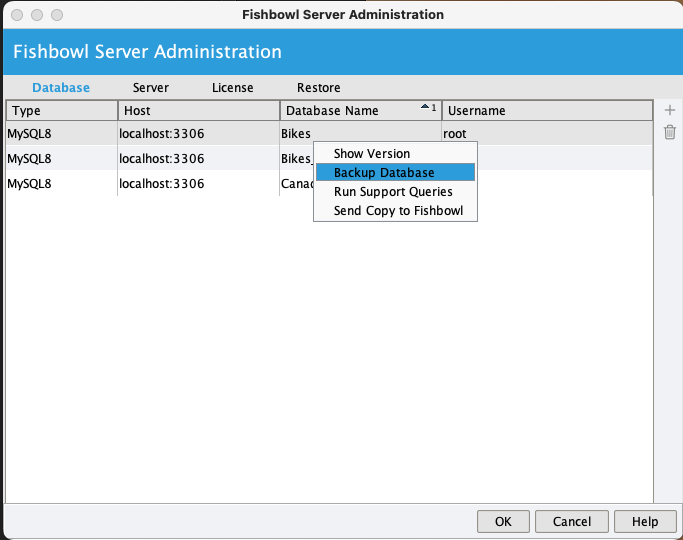The width and height of the screenshot is (683, 540).
Task: Select Backup Database in context menu
Action: tap(396, 172)
